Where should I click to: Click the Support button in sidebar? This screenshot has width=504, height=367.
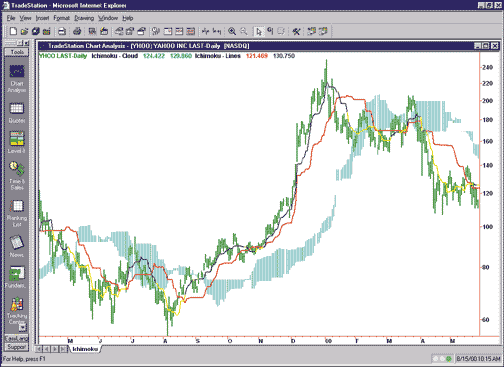(17, 347)
